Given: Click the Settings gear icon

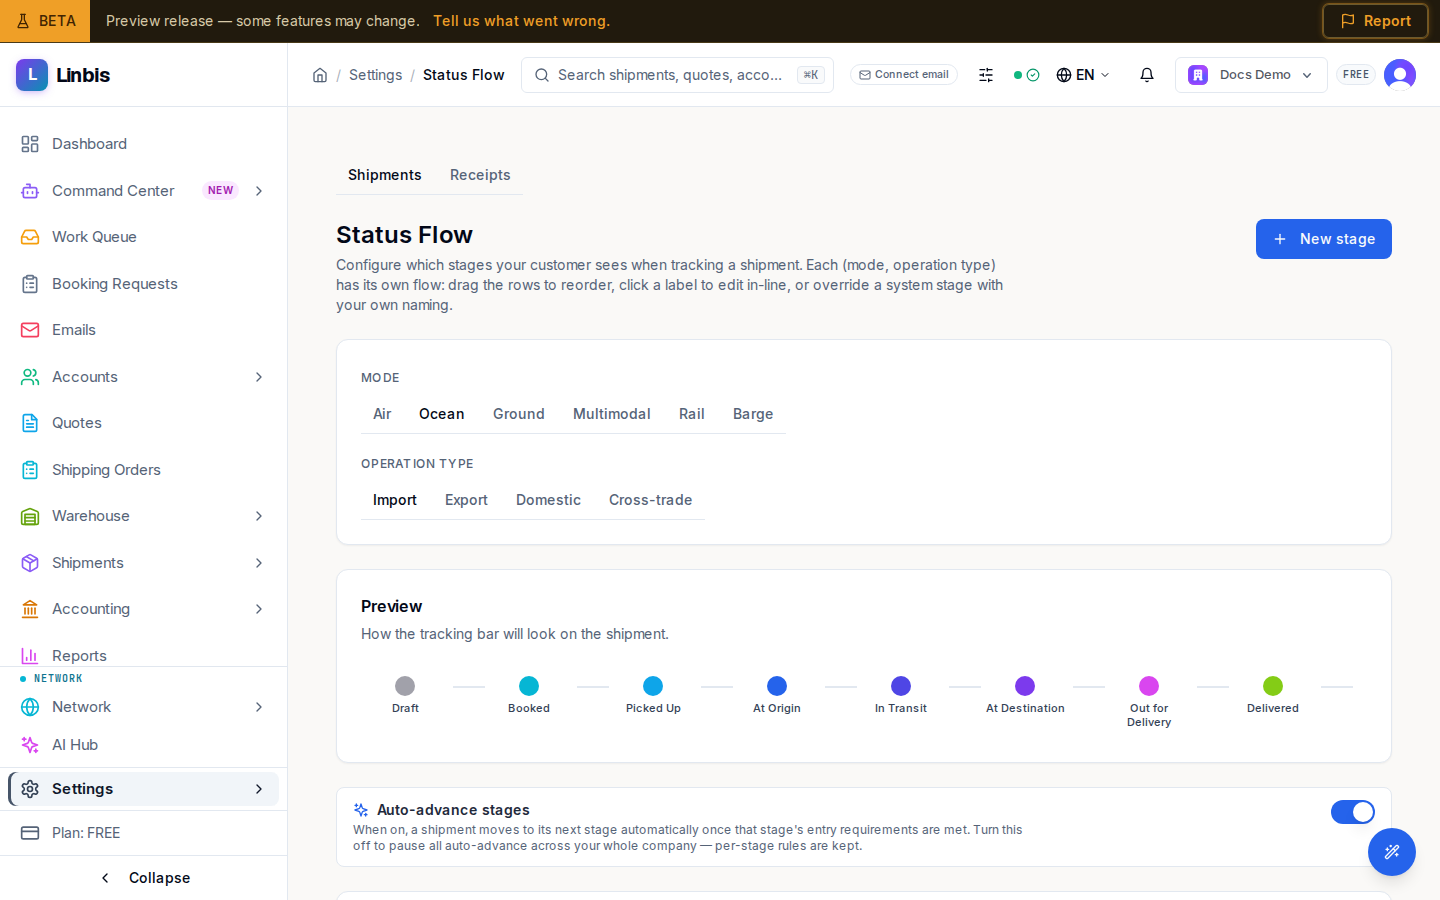Looking at the screenshot, I should tap(30, 789).
